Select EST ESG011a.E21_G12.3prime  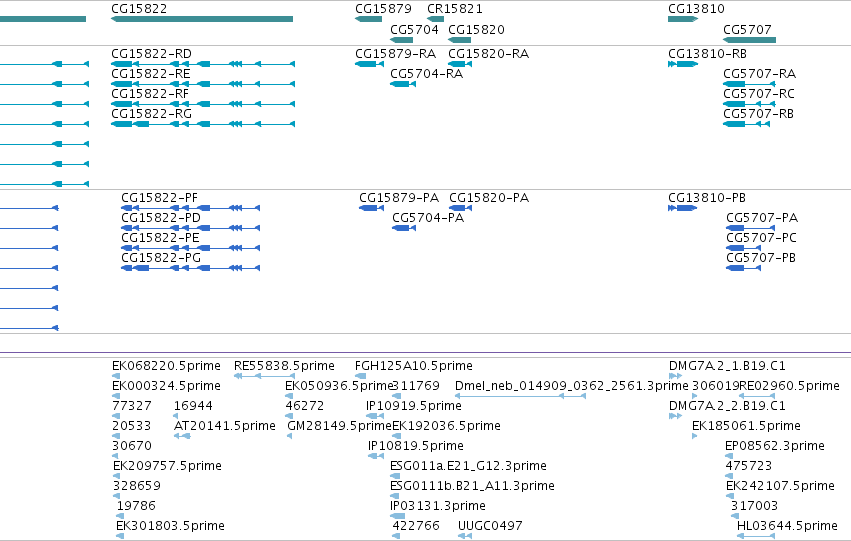click(x=395, y=476)
